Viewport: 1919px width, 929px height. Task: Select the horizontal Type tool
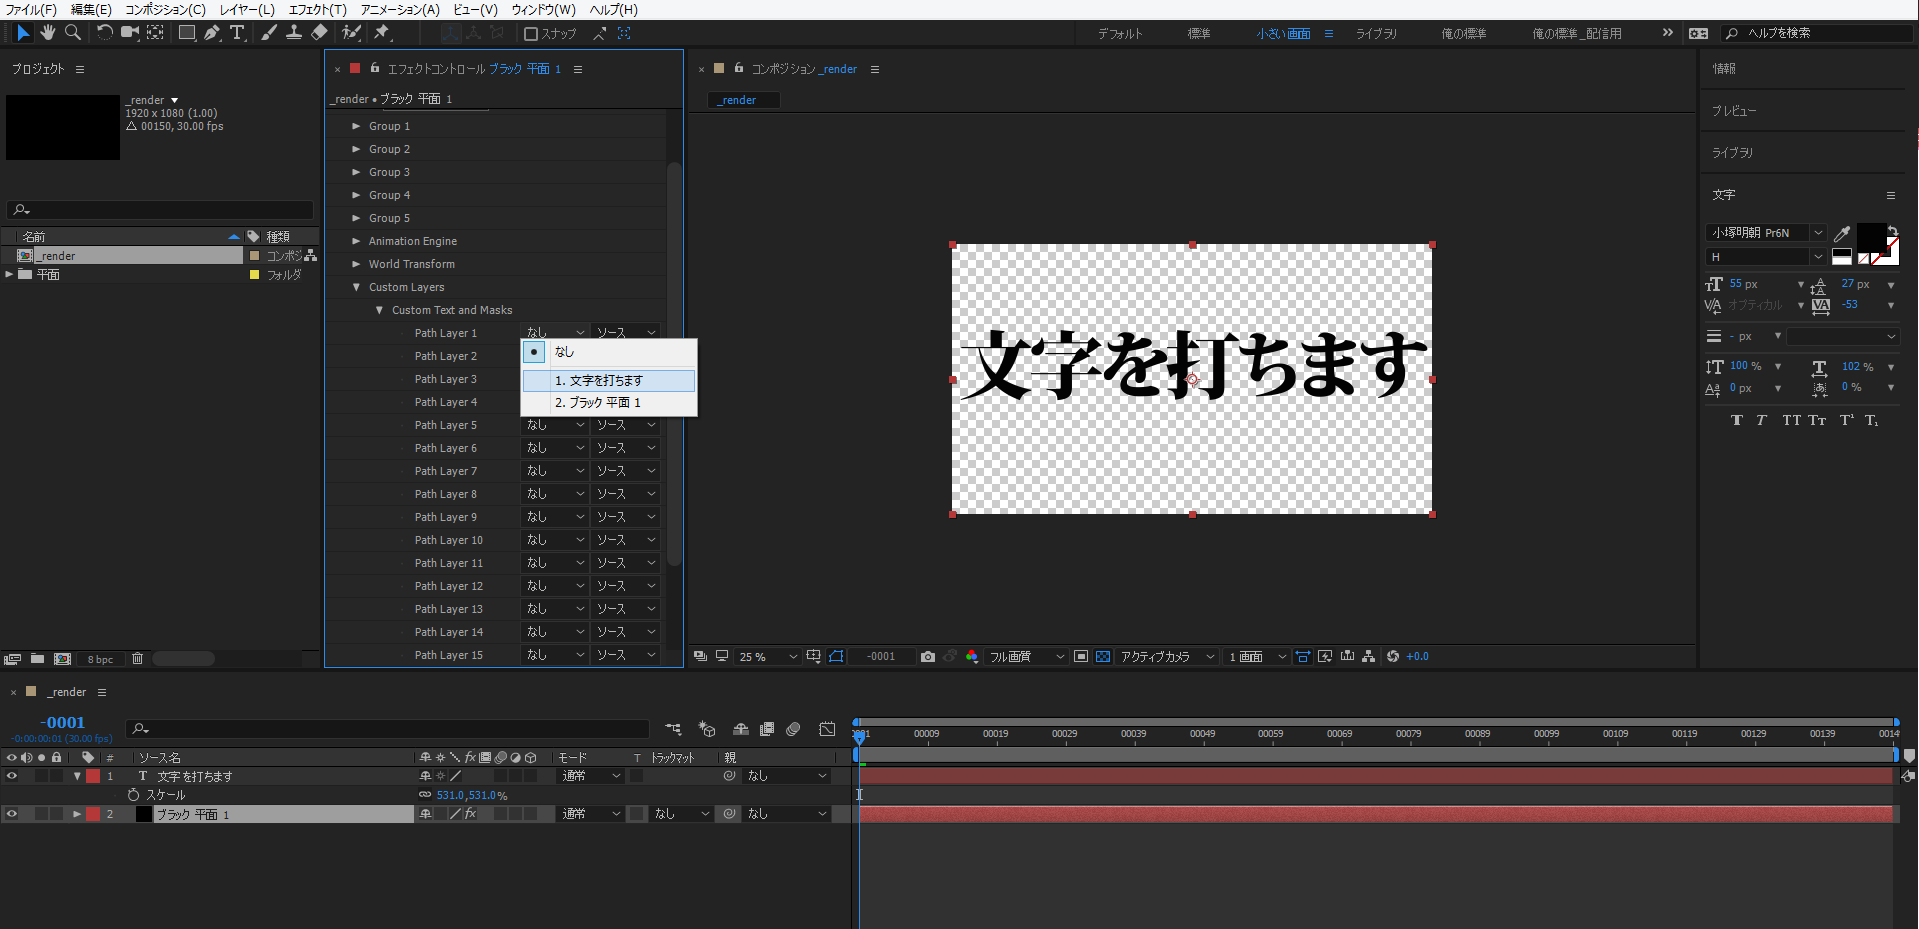coord(238,33)
